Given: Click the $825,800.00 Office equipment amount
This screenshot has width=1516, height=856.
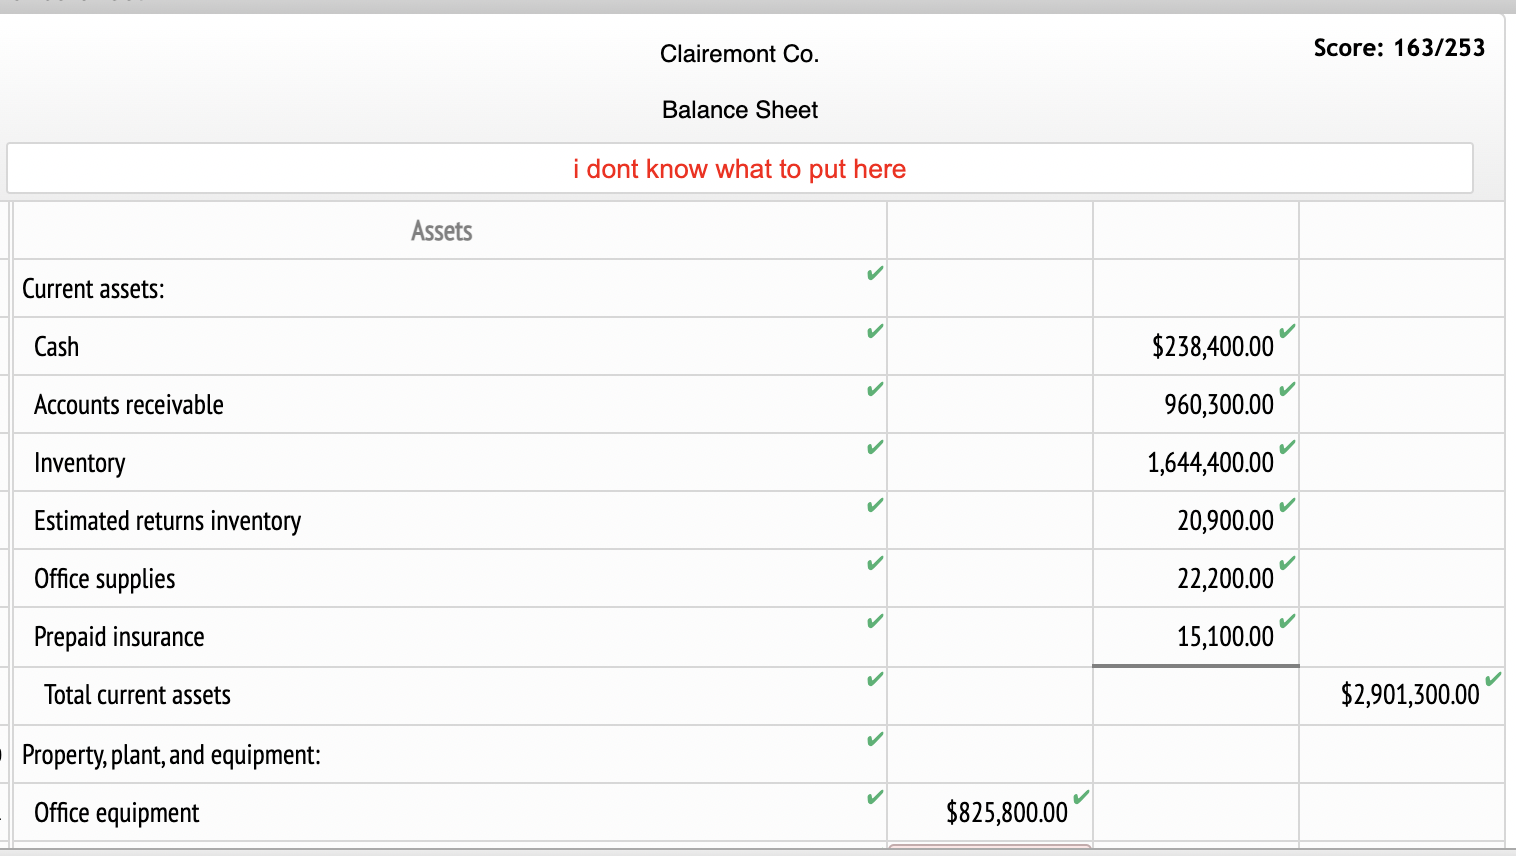Looking at the screenshot, I should (x=1007, y=812).
